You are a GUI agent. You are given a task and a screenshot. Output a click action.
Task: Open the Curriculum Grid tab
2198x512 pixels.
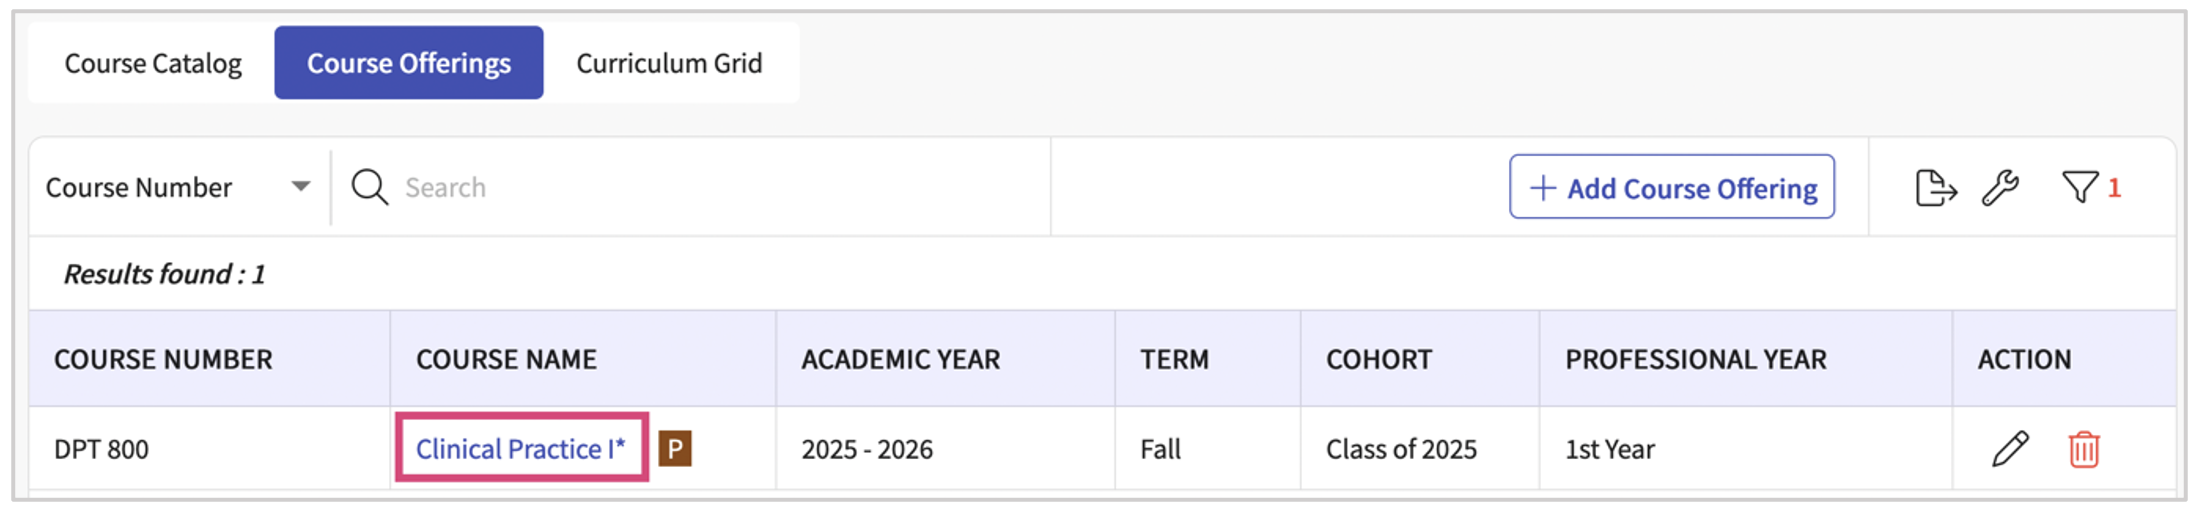[669, 63]
